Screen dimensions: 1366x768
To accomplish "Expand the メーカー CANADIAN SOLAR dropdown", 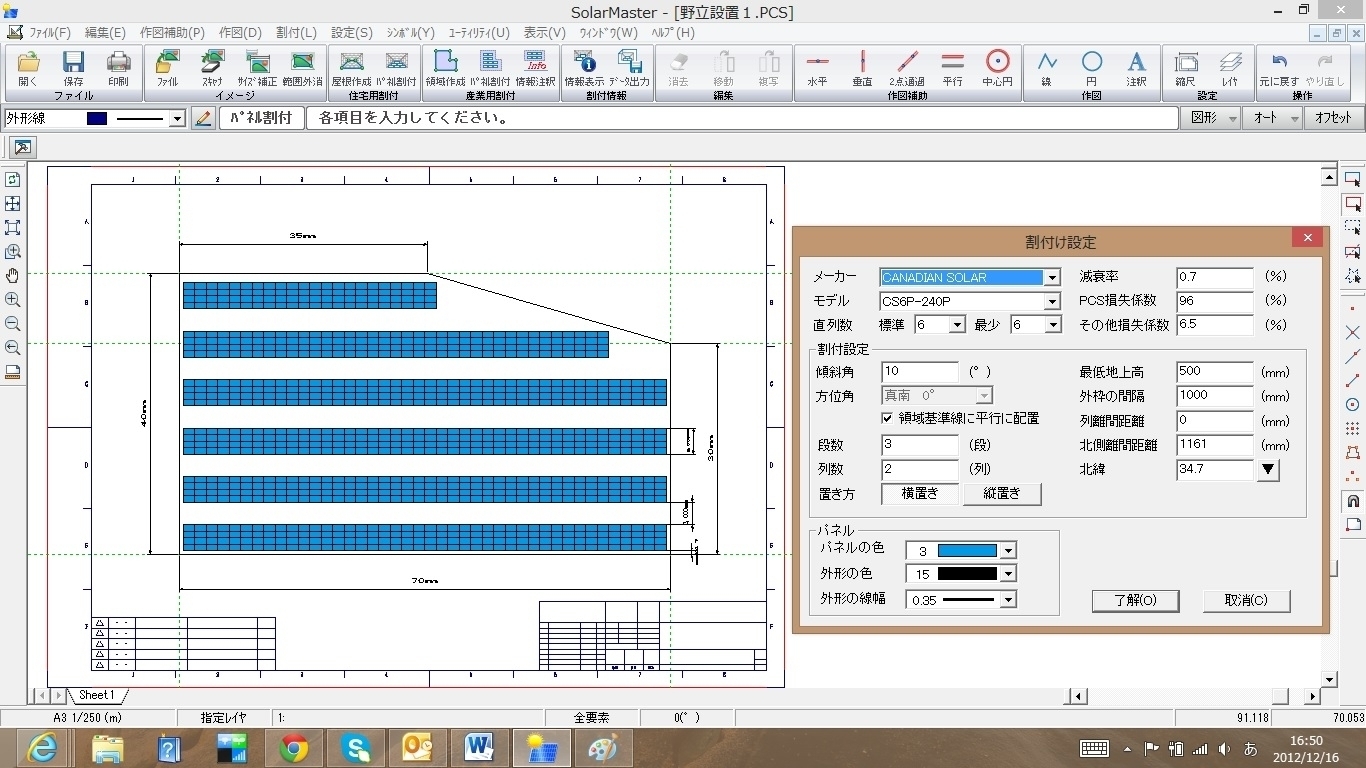I will pyautogui.click(x=1051, y=278).
